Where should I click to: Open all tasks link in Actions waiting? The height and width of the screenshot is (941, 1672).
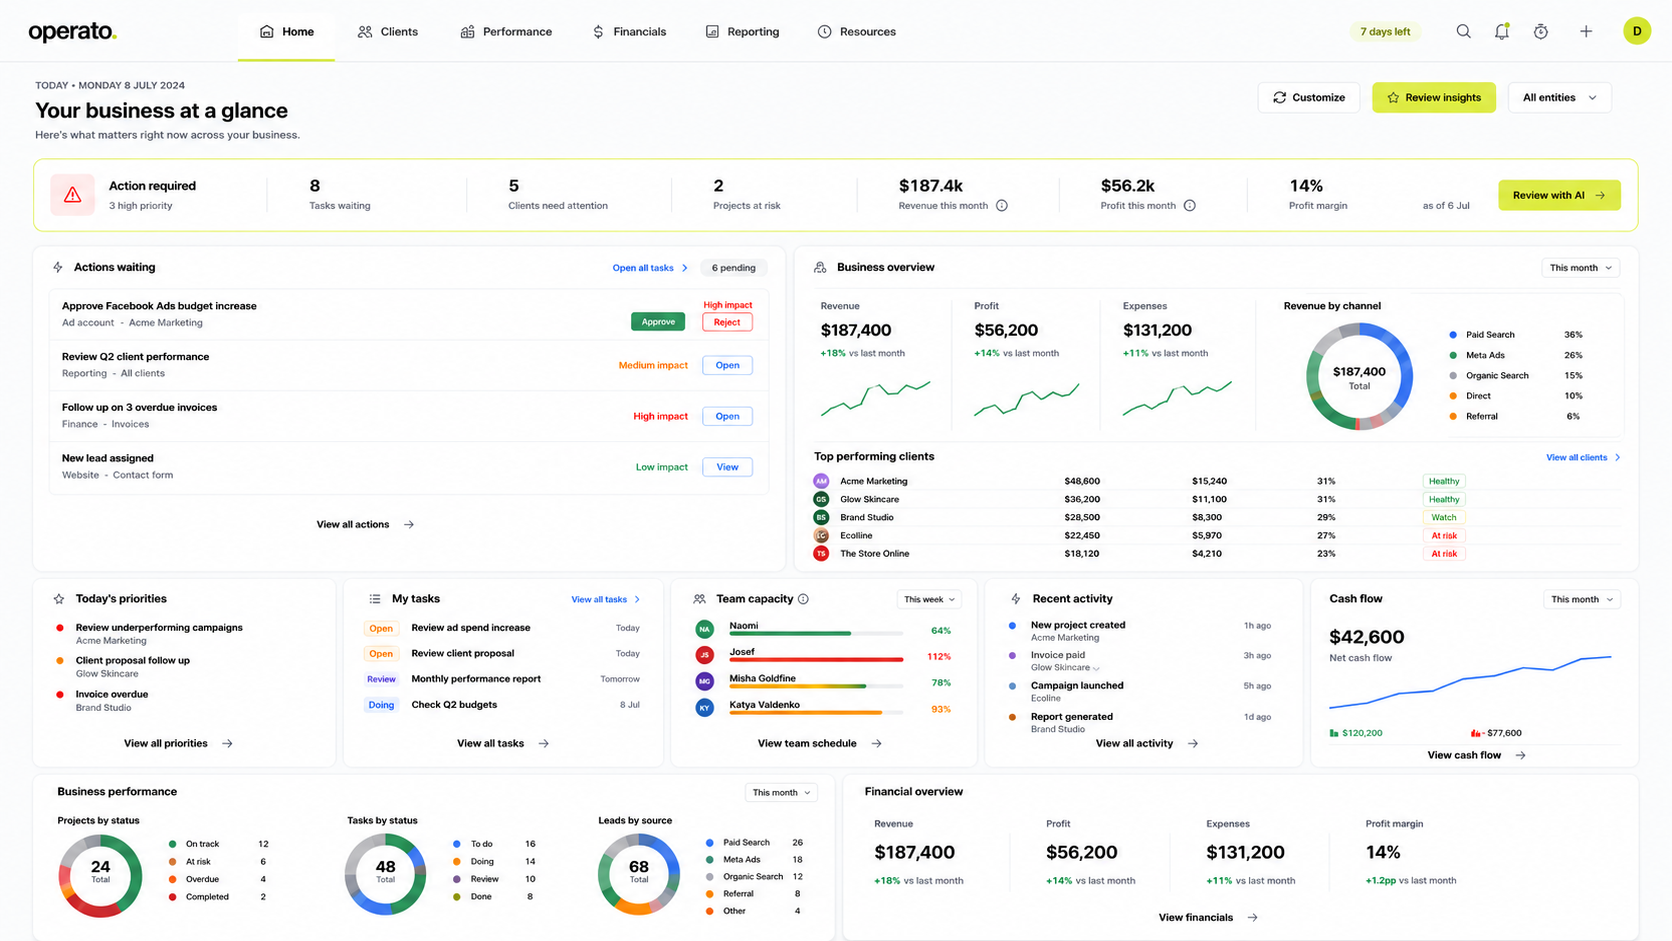click(x=650, y=268)
